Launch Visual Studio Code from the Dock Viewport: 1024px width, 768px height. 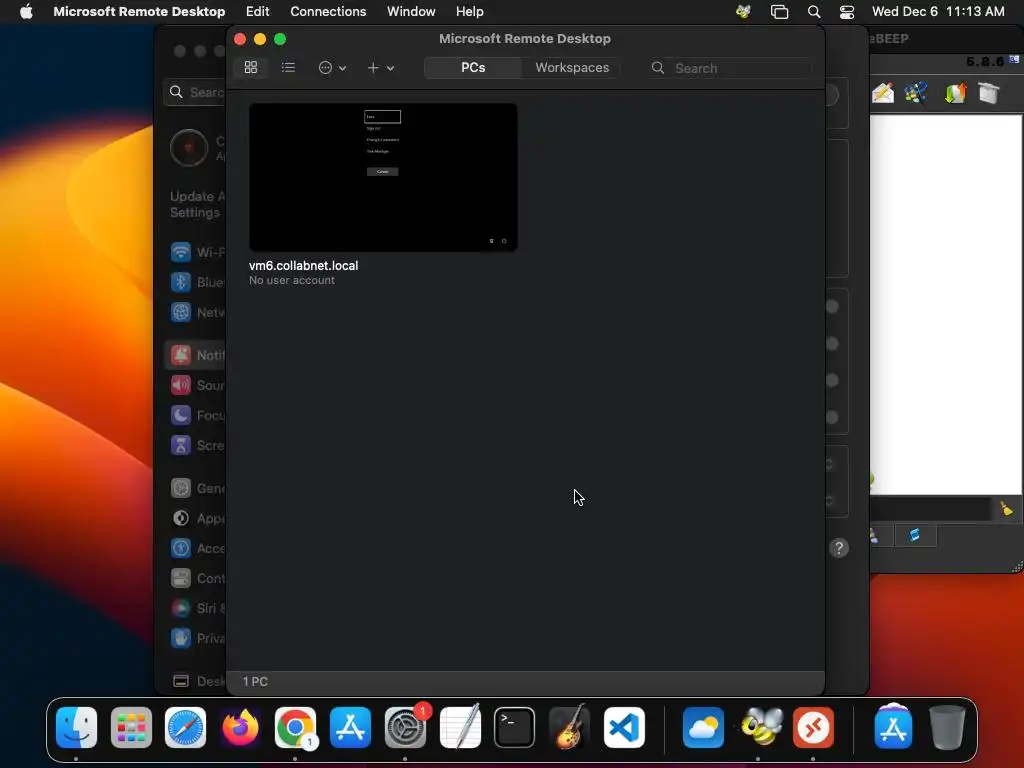624,728
